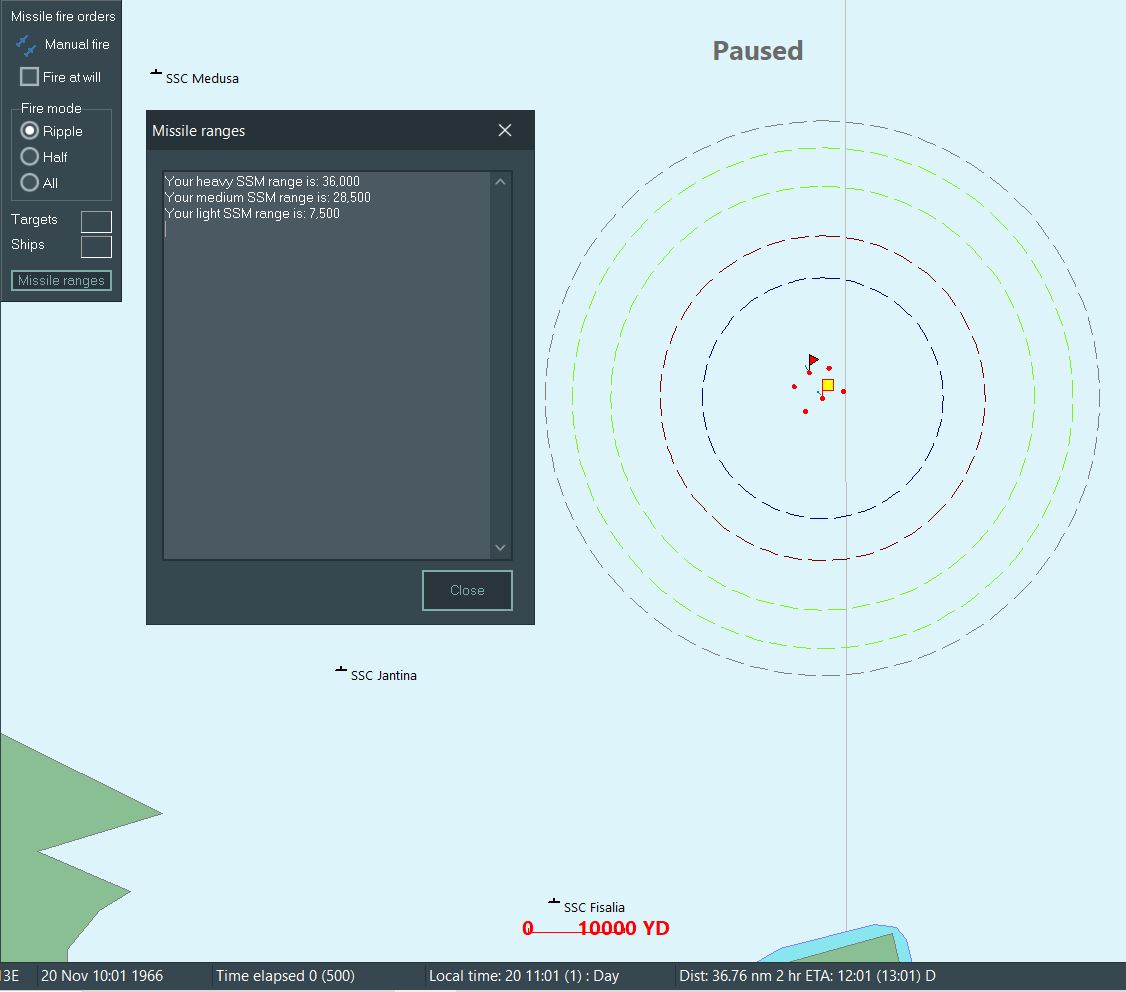Click the Paused indicator text
Screen dimensions: 1126x992
758,51
